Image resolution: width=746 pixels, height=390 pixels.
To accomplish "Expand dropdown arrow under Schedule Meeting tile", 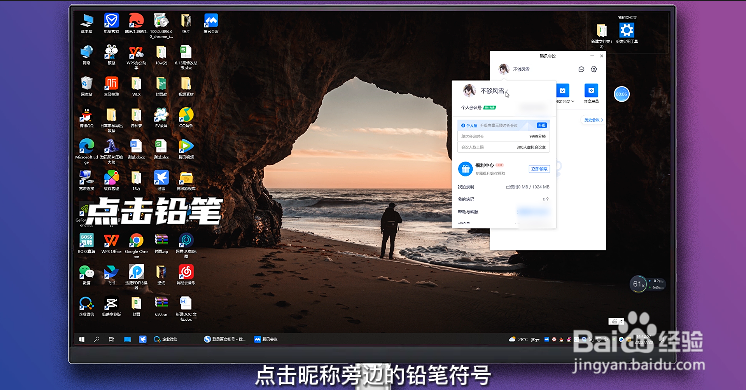I will click(x=572, y=101).
